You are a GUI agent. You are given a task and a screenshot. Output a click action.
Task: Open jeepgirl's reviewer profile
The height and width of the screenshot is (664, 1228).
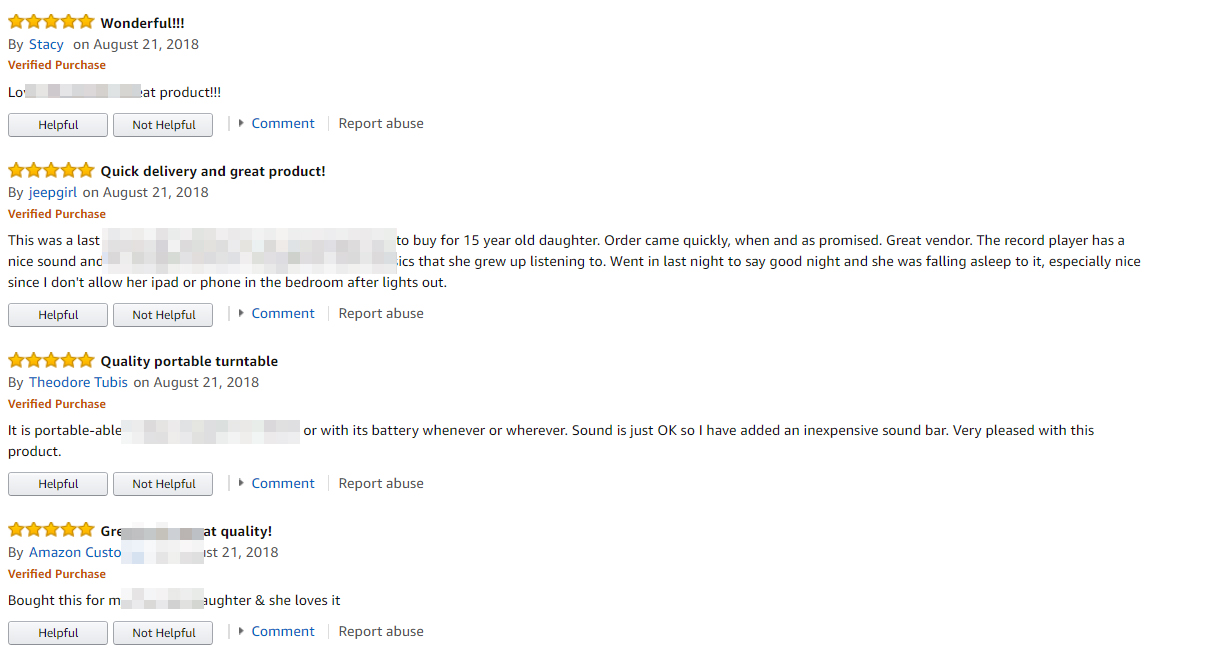pyautogui.click(x=53, y=192)
